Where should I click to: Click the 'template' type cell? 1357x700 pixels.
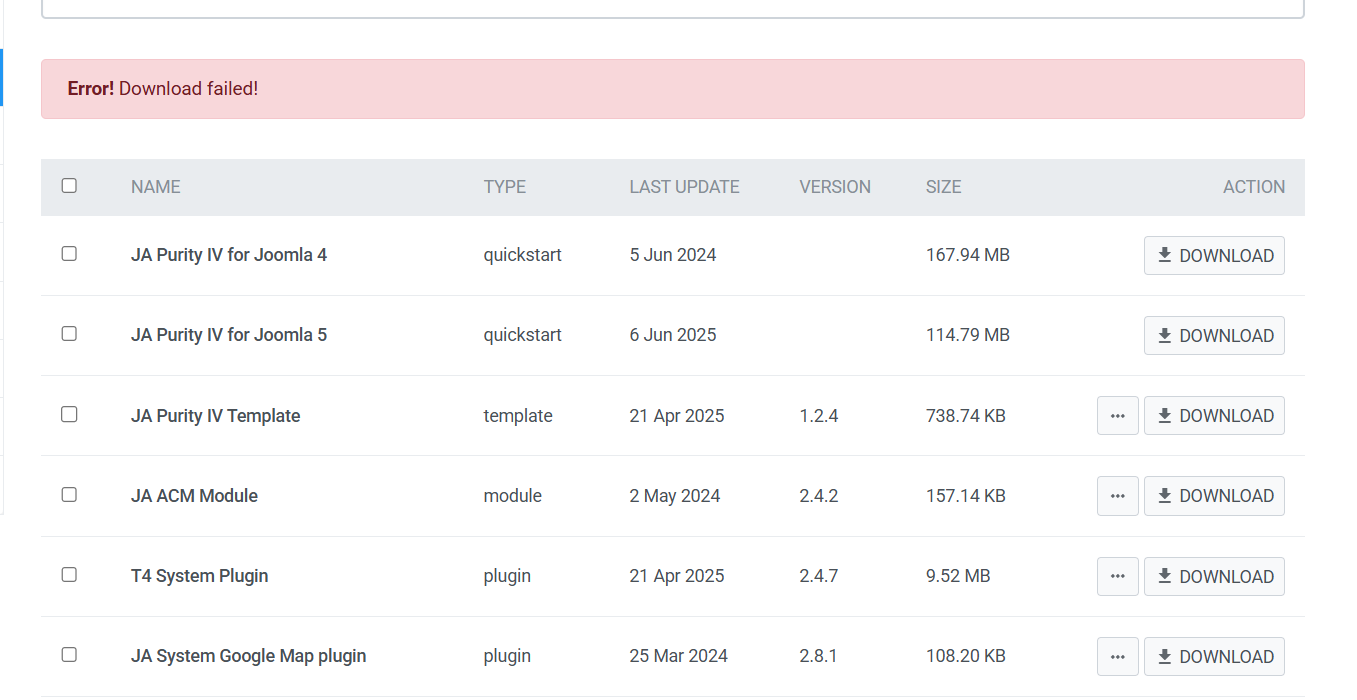coord(518,416)
